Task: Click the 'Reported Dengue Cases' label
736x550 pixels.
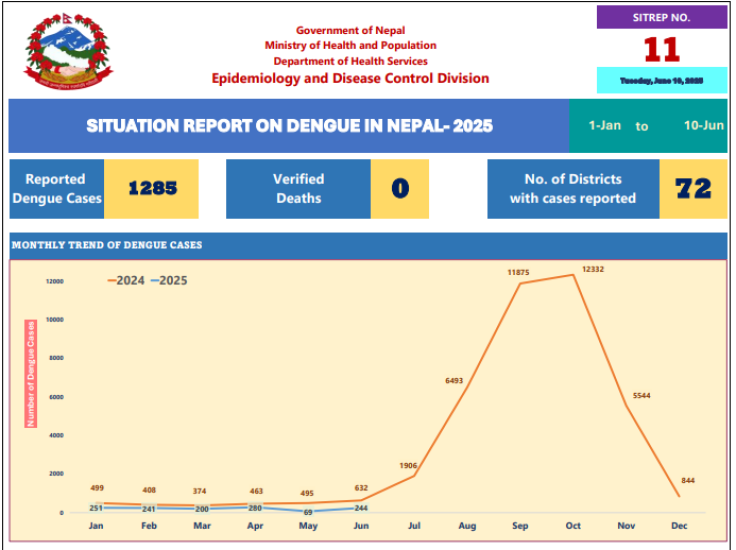Action: (x=57, y=189)
